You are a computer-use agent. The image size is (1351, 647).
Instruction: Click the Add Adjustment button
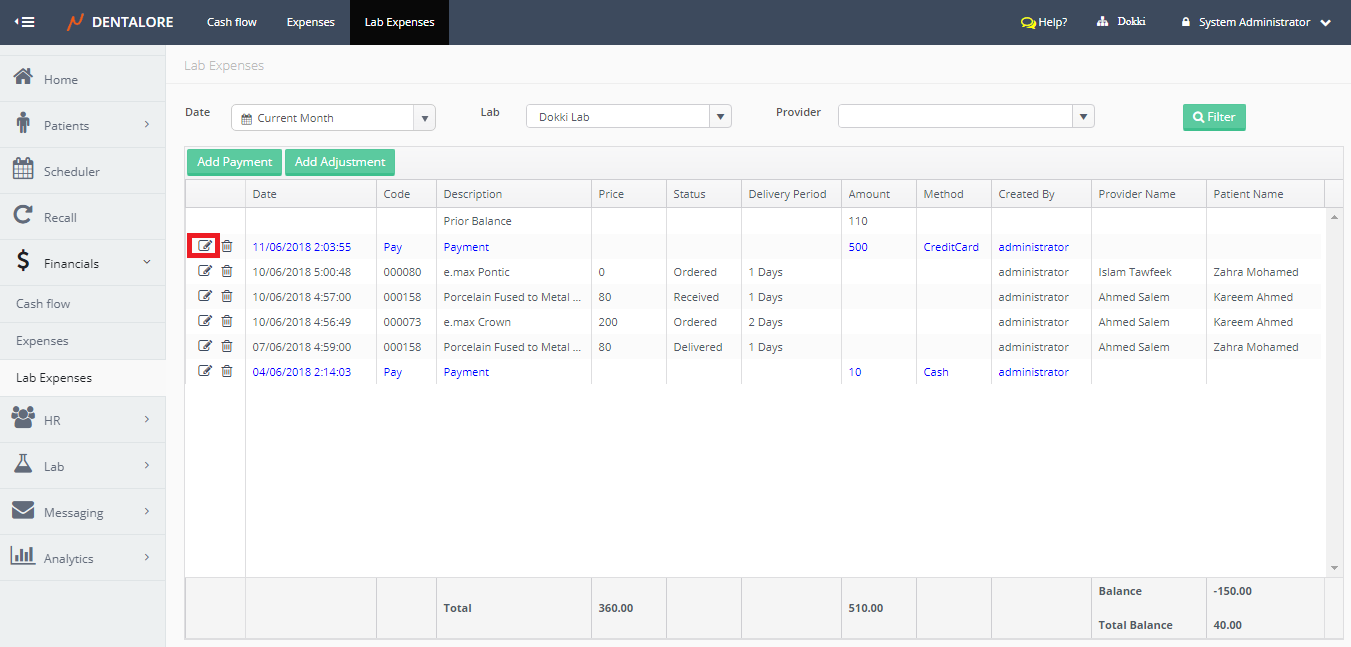point(340,162)
